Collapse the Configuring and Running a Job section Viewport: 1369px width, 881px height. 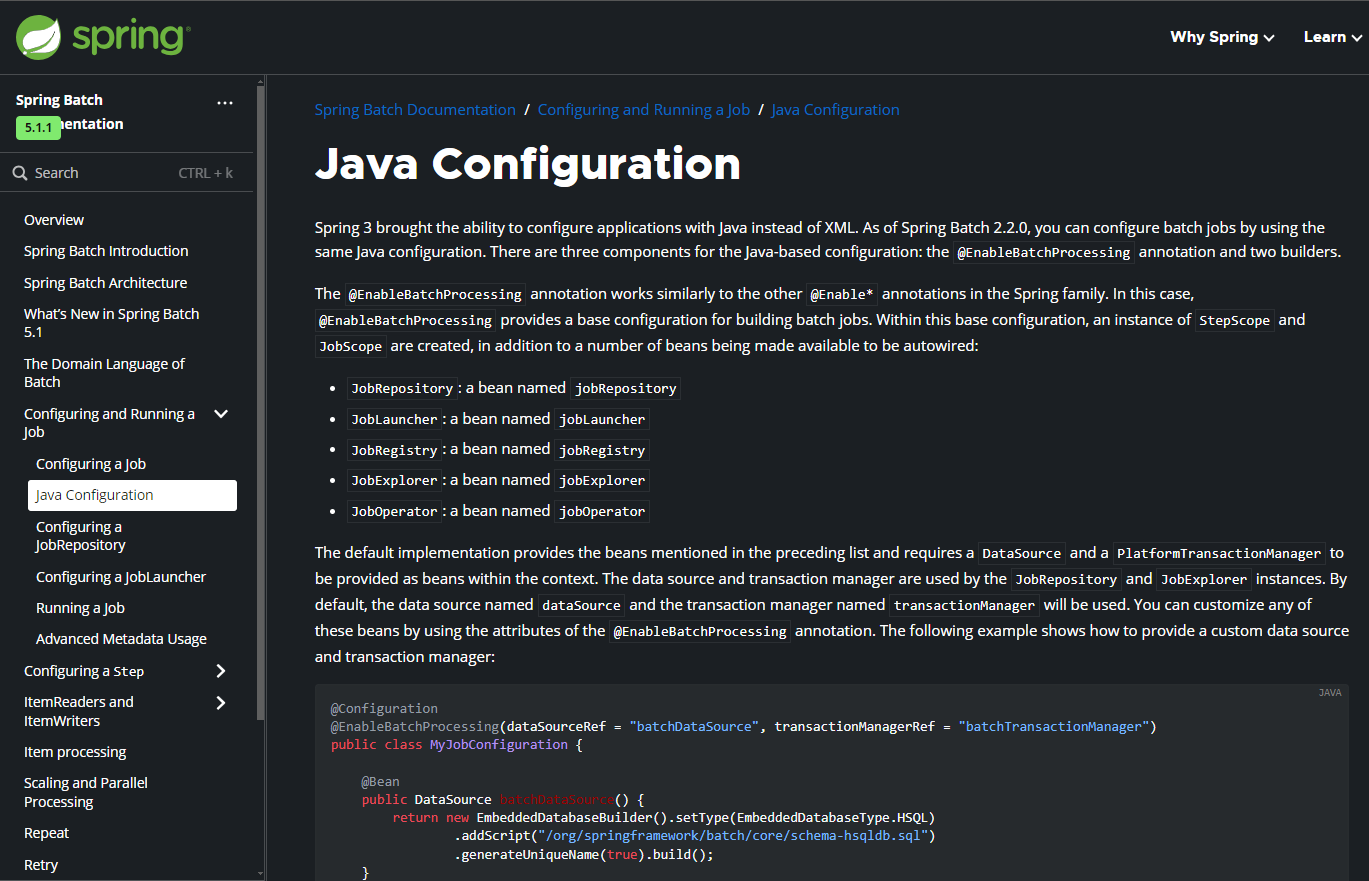[x=222, y=414]
